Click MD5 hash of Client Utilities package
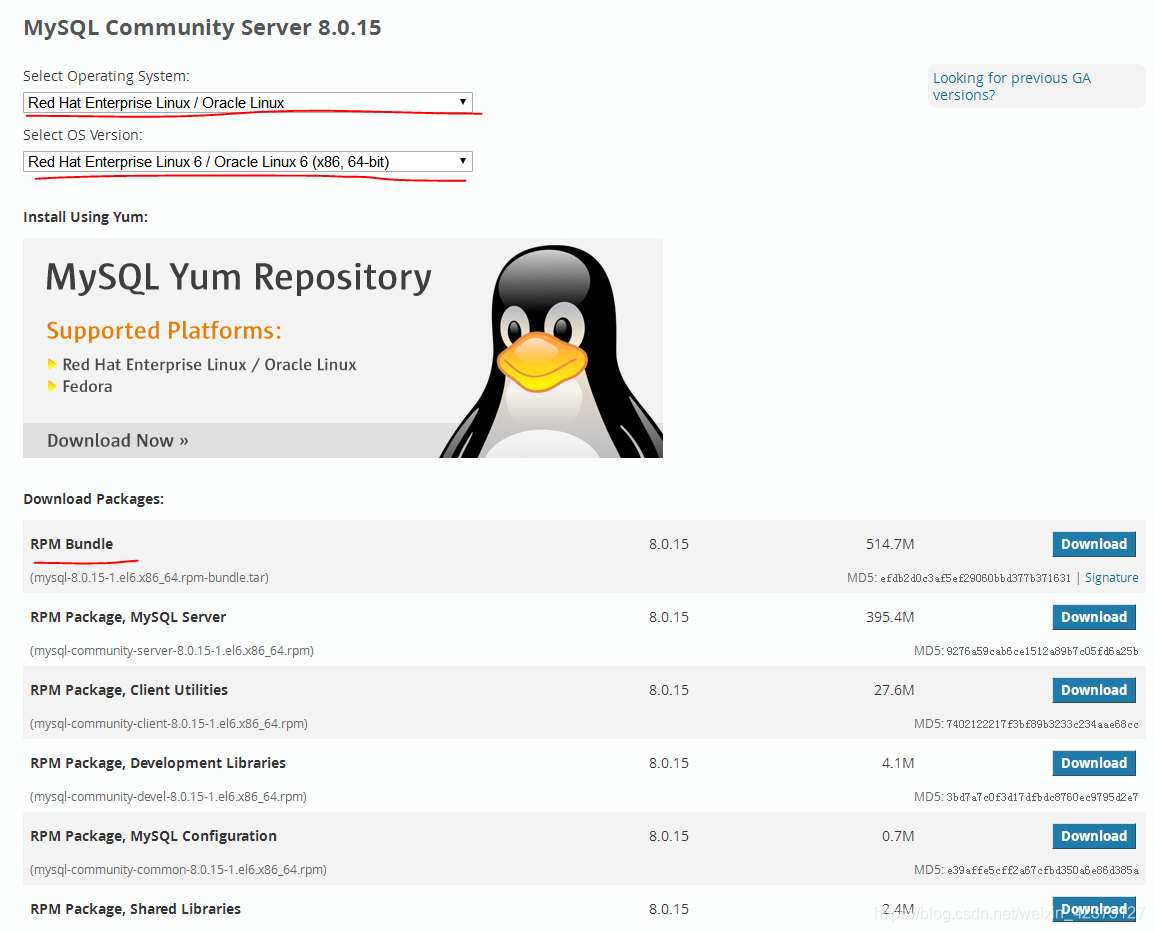 point(1042,724)
